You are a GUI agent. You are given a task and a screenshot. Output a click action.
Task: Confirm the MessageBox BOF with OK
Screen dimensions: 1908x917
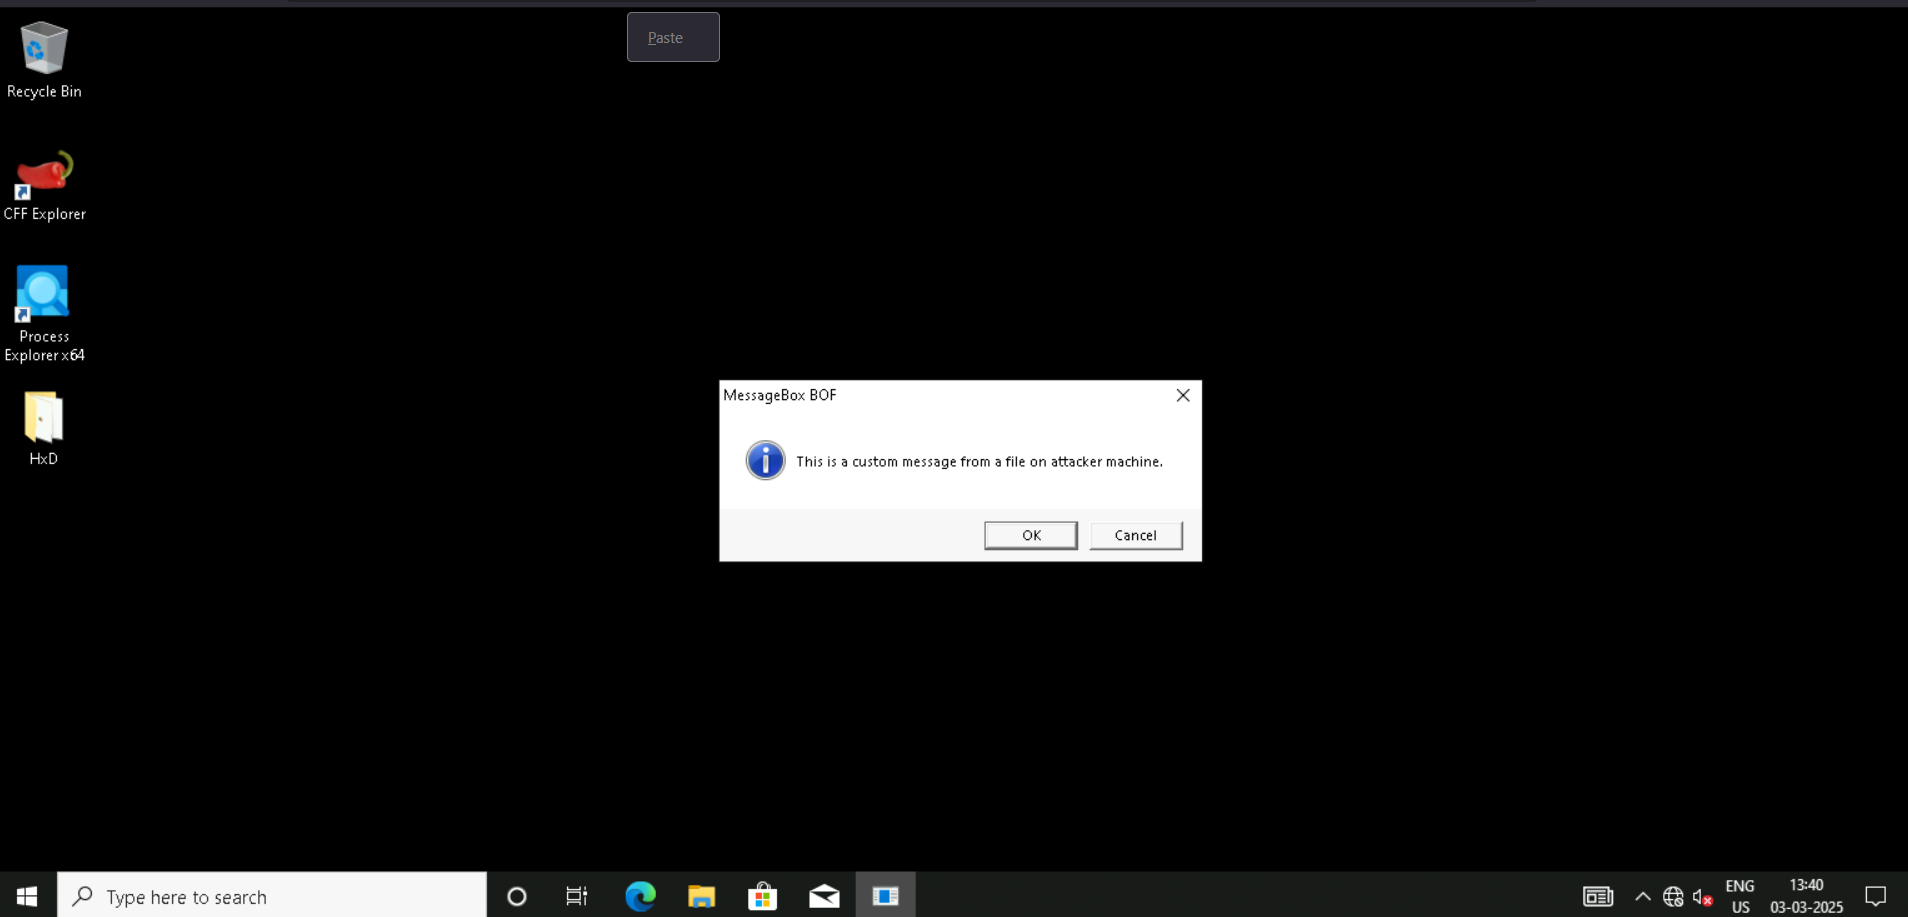tap(1031, 535)
